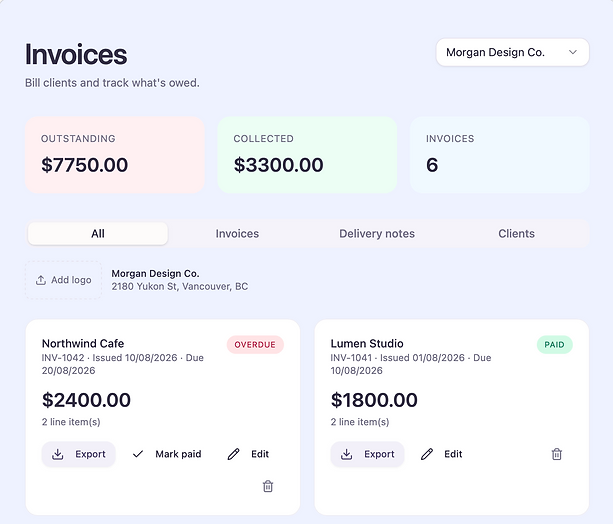Click the INV-1041 issued and due details
Image resolution: width=613 pixels, height=524 pixels.
point(411,364)
